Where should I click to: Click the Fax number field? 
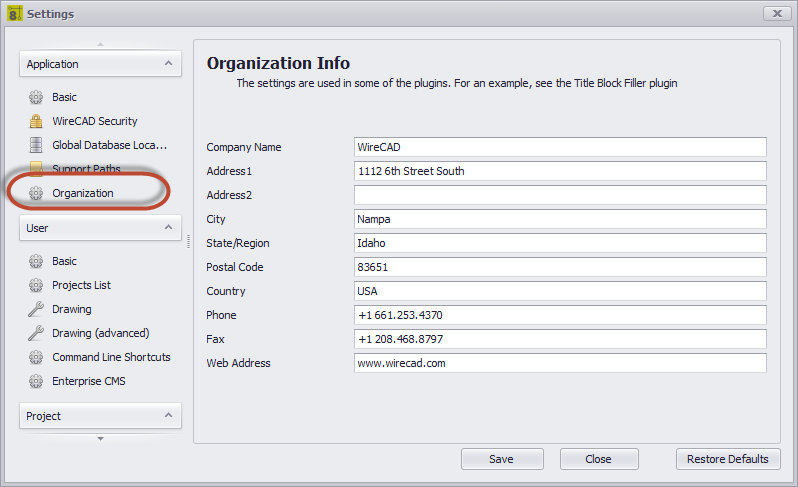[x=560, y=339]
